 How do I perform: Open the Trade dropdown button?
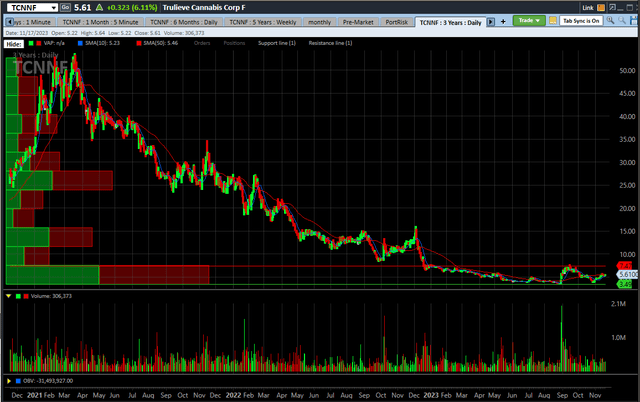coord(527,20)
